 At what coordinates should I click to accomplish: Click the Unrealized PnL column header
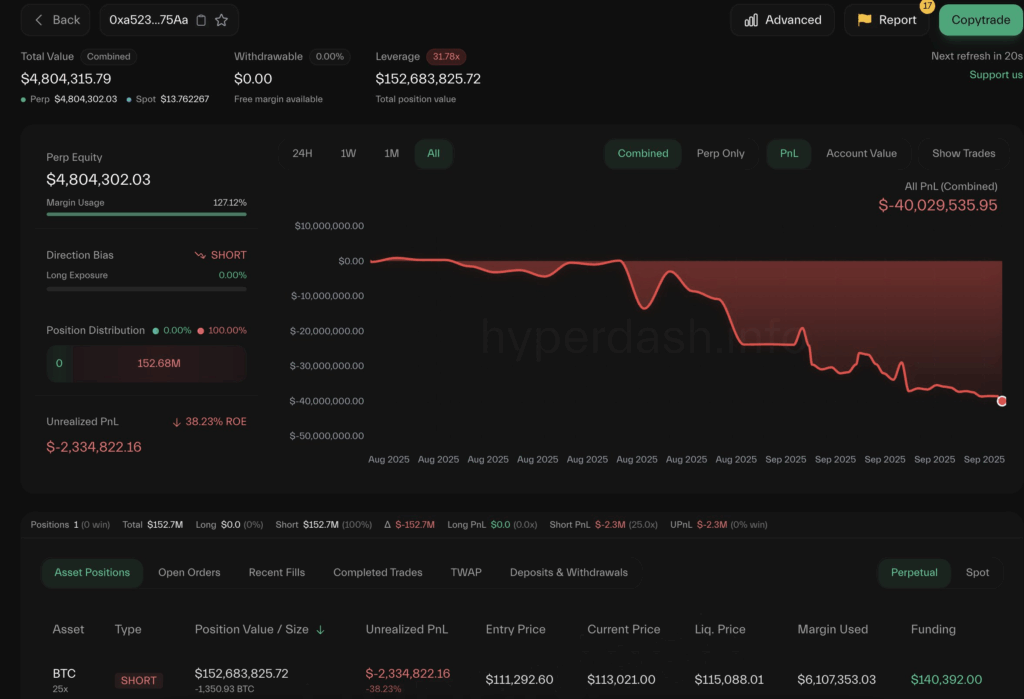coord(406,630)
